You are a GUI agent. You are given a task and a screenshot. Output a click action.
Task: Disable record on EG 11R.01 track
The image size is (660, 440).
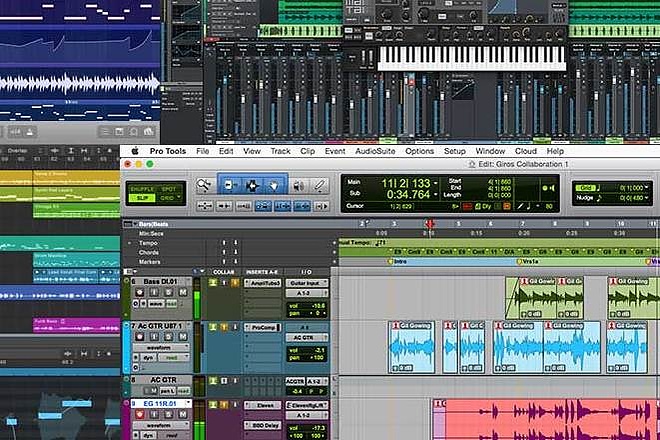click(x=140, y=414)
